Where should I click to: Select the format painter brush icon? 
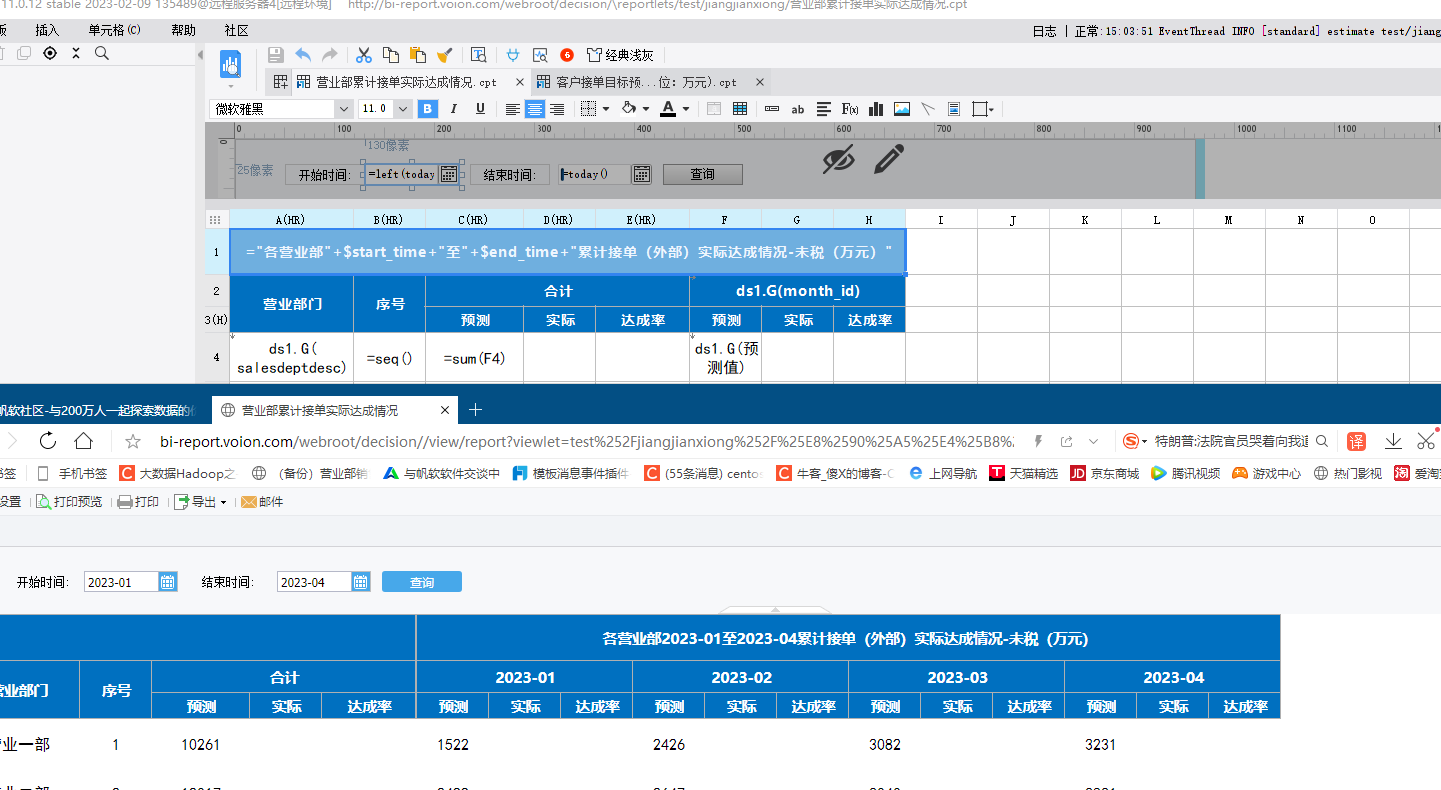point(445,55)
